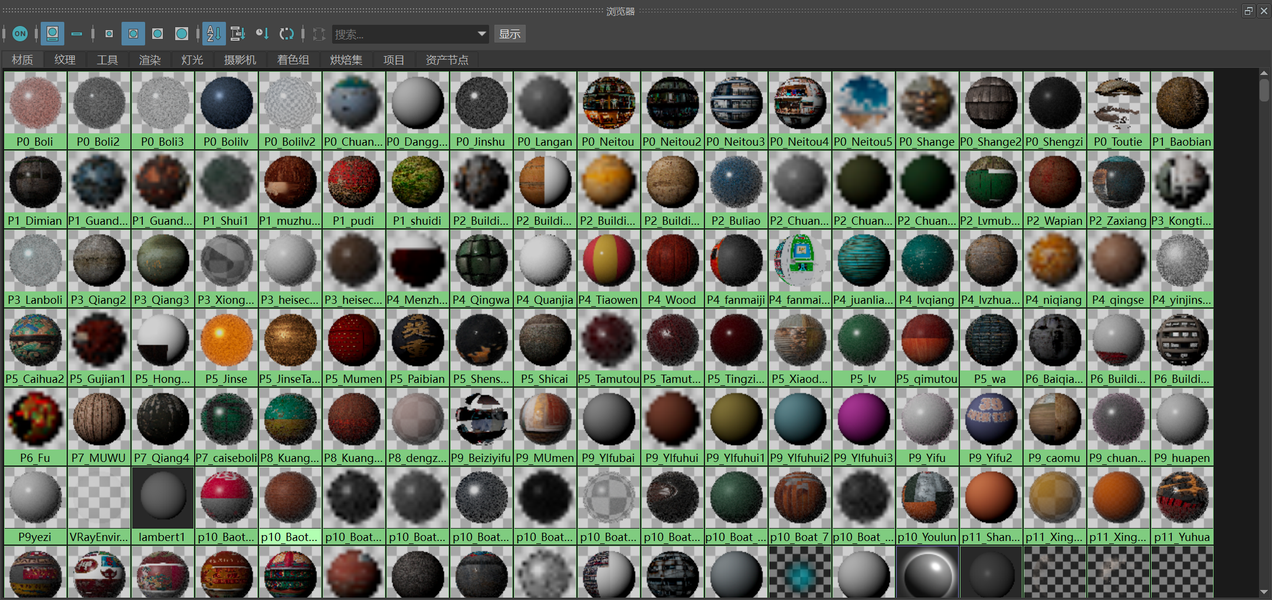Select the P0_Shengzi material swatch
This screenshot has height=600, width=1272.
pos(1055,110)
